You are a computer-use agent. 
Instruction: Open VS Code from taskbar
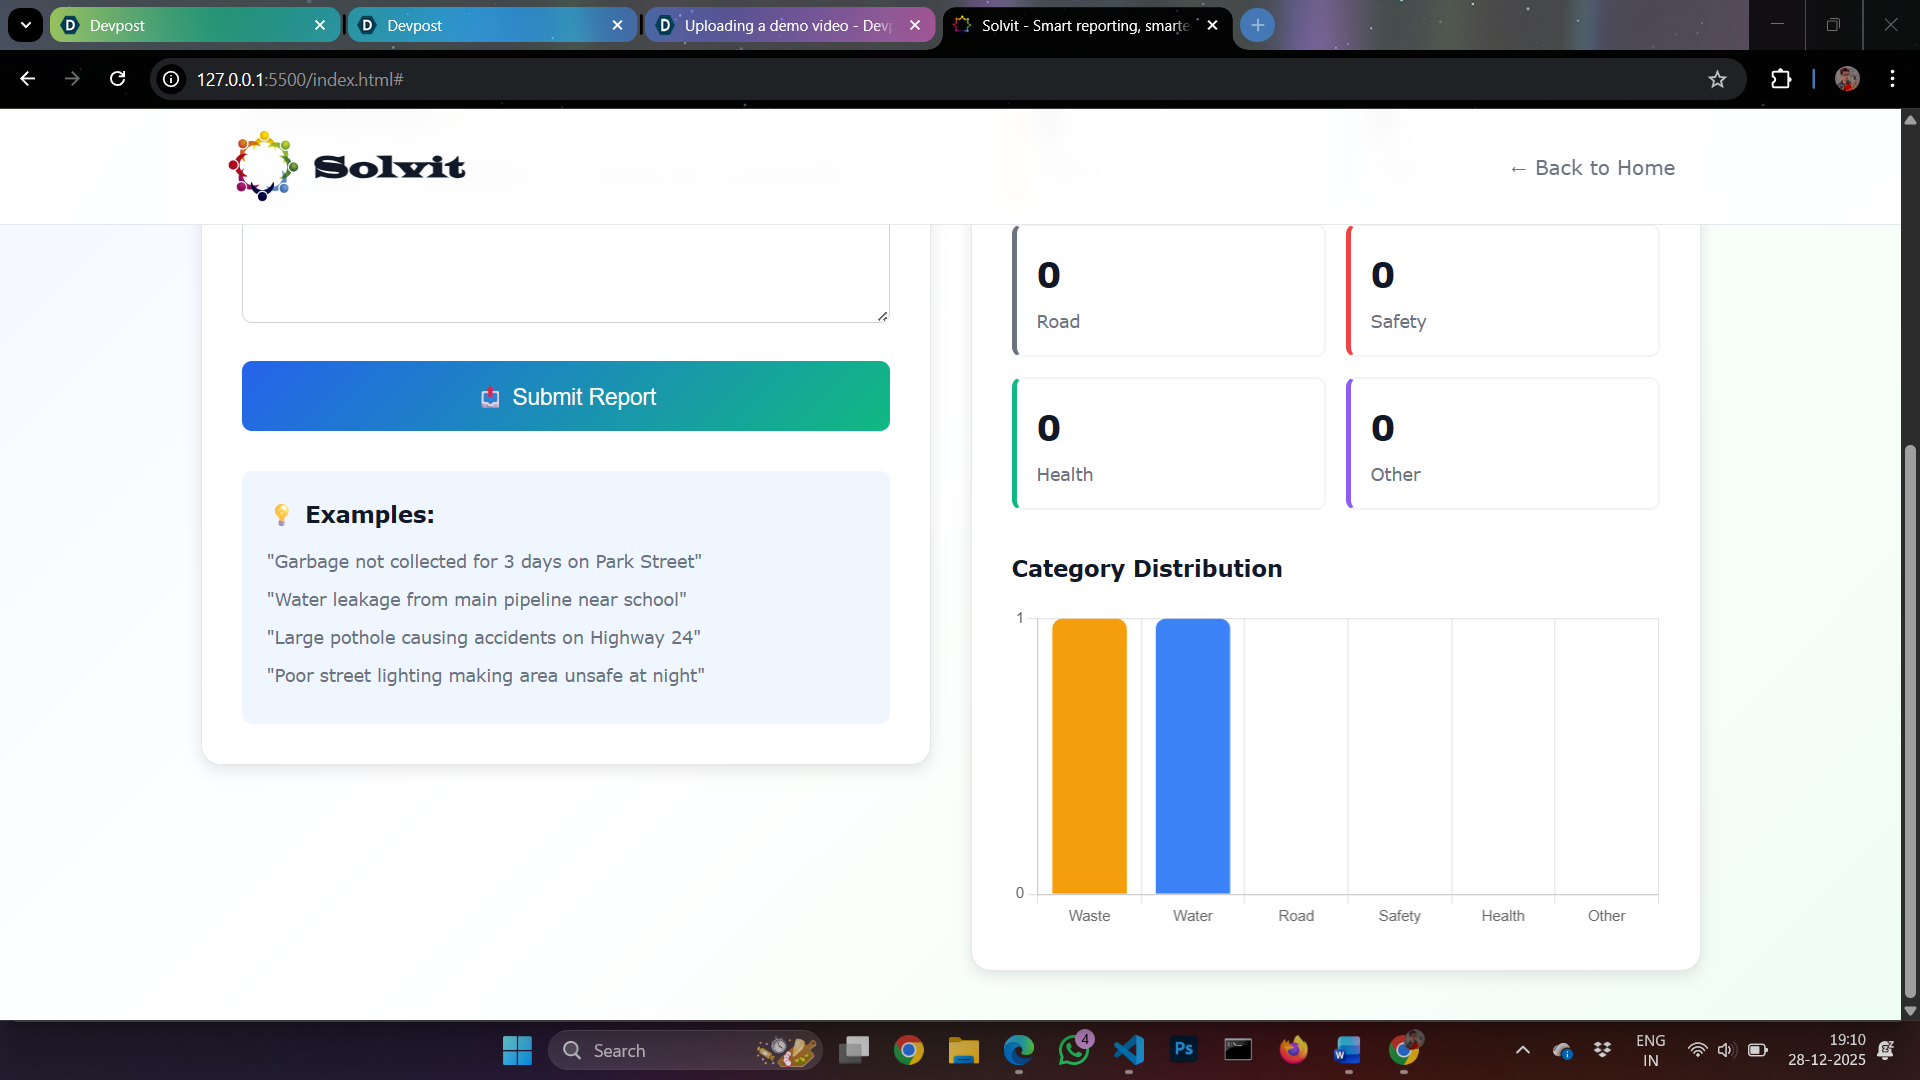tap(1128, 1050)
